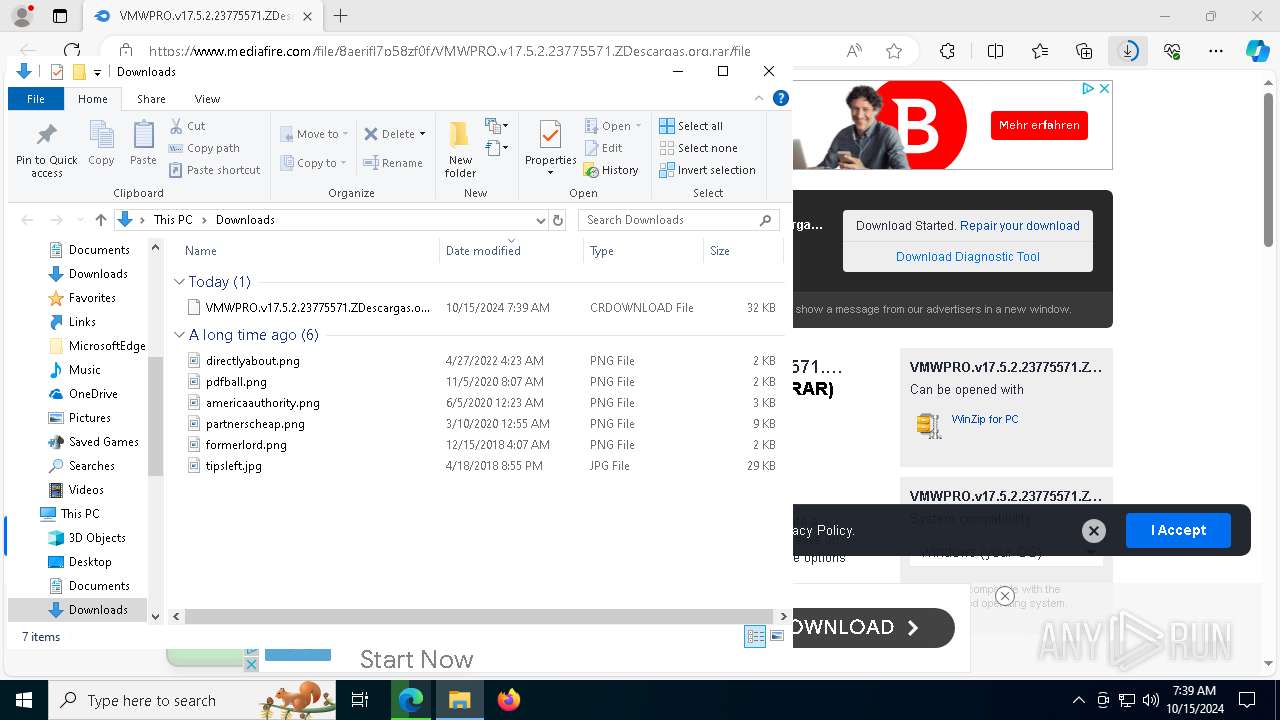The width and height of the screenshot is (1280, 720).
Task: Open File Explorer from taskbar
Action: [x=460, y=700]
